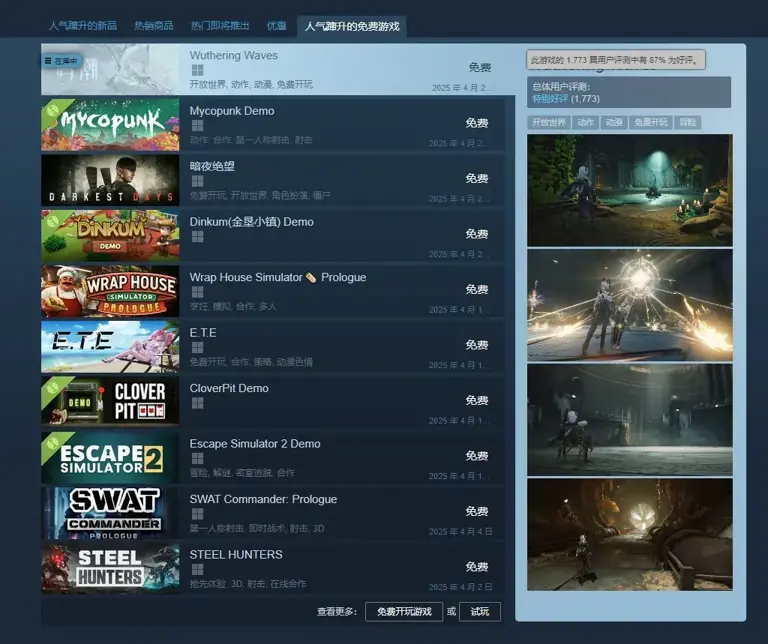Open the Dinkum Demo capsule image
This screenshot has height=644, width=768.
tap(110, 236)
